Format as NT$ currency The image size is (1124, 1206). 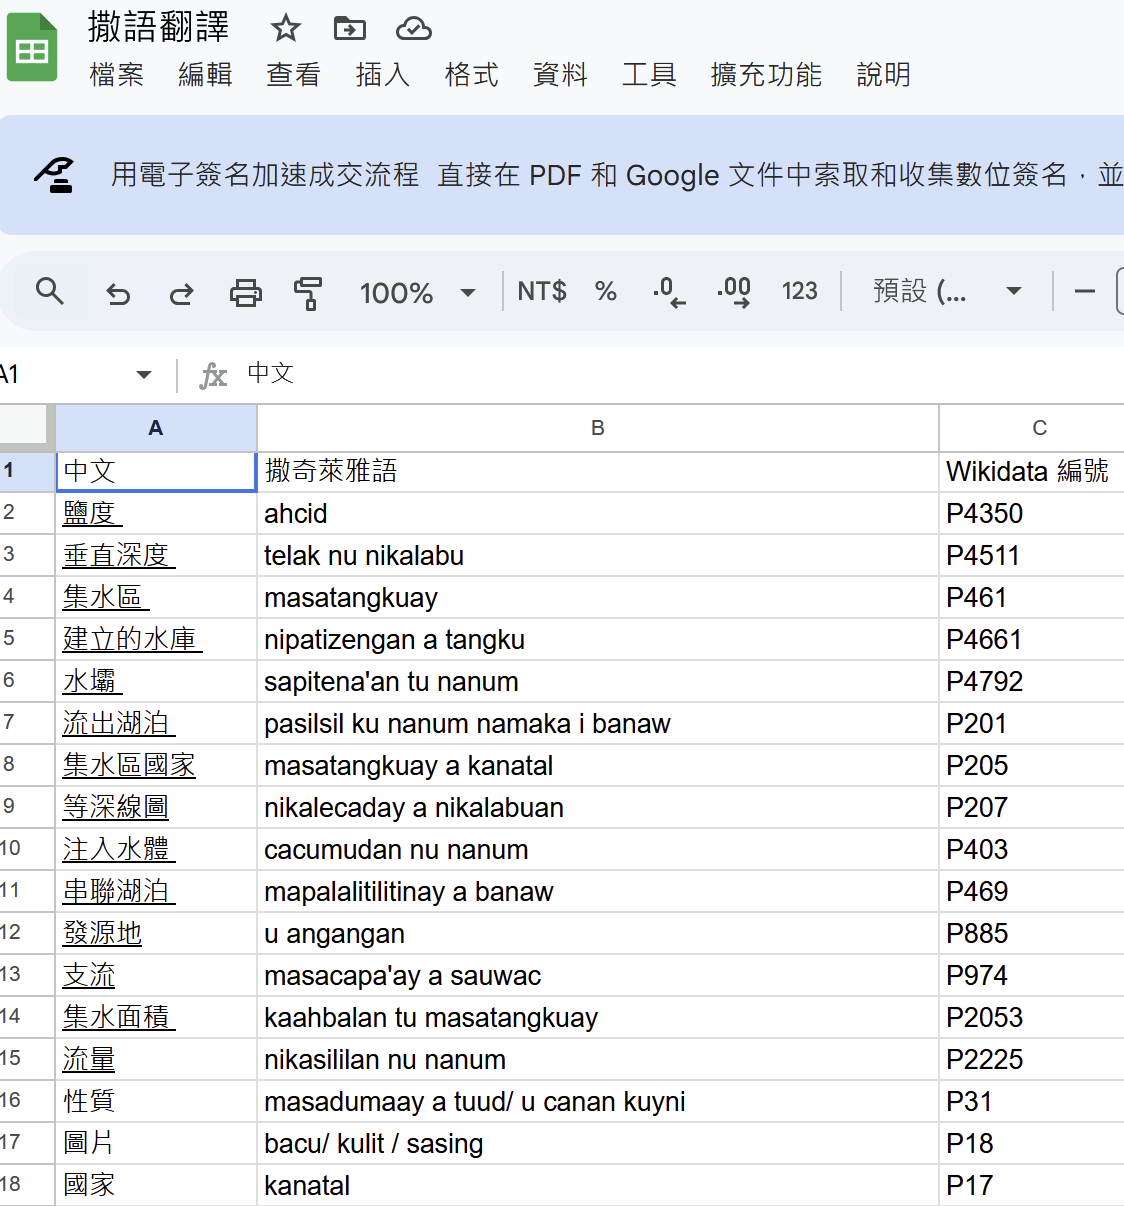542,291
